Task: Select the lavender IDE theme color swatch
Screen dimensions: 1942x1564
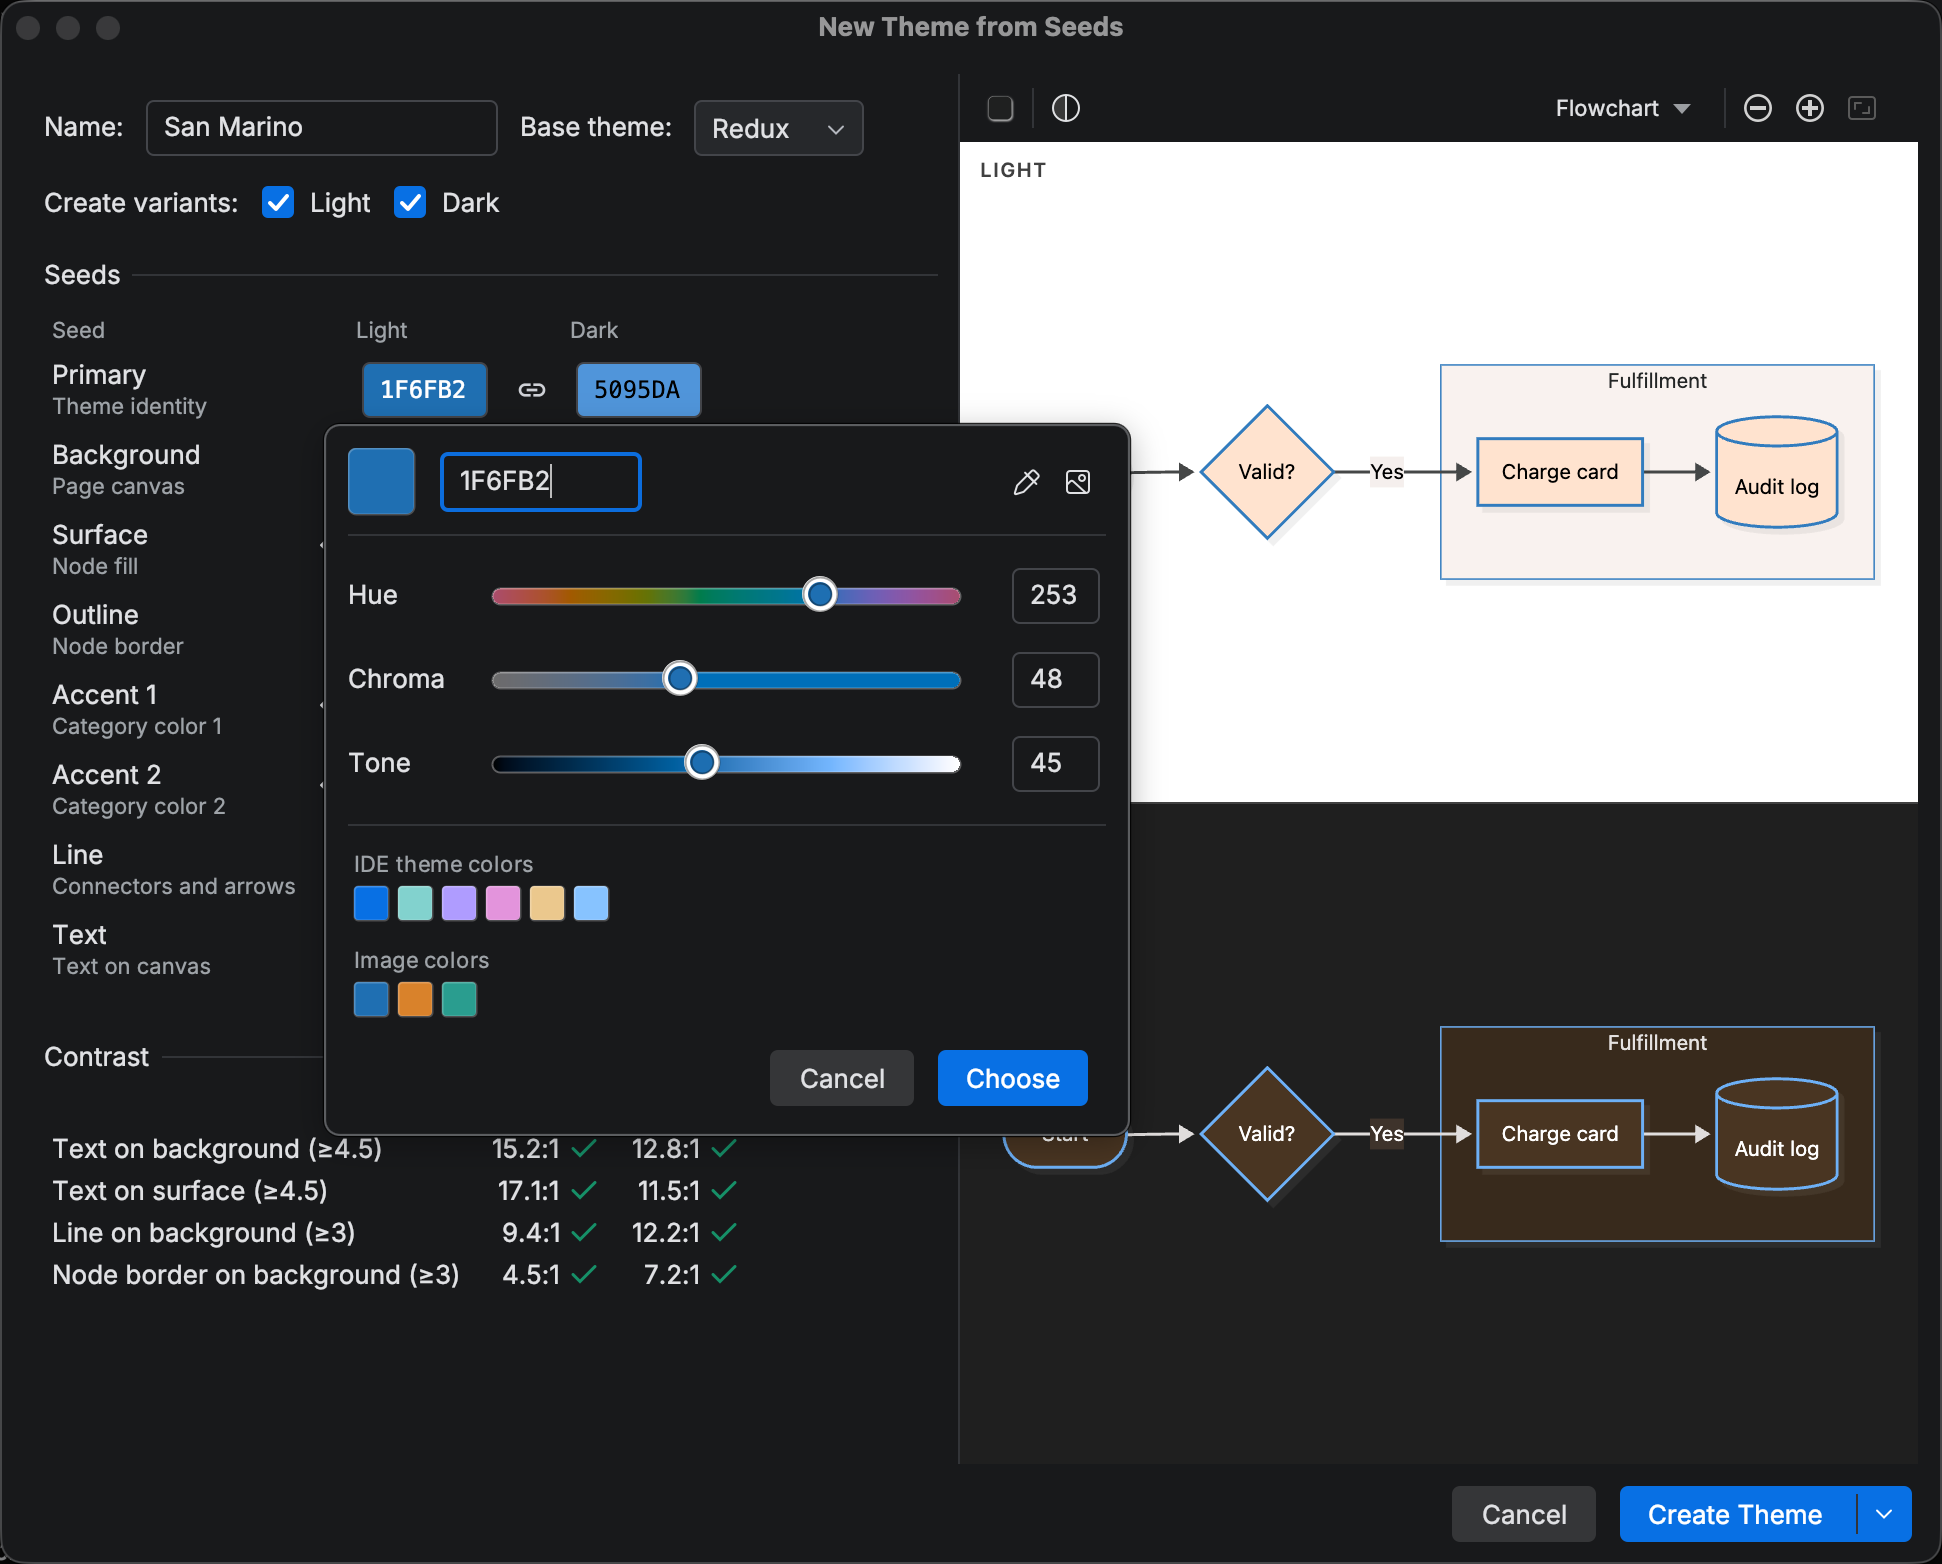Action: [x=459, y=903]
